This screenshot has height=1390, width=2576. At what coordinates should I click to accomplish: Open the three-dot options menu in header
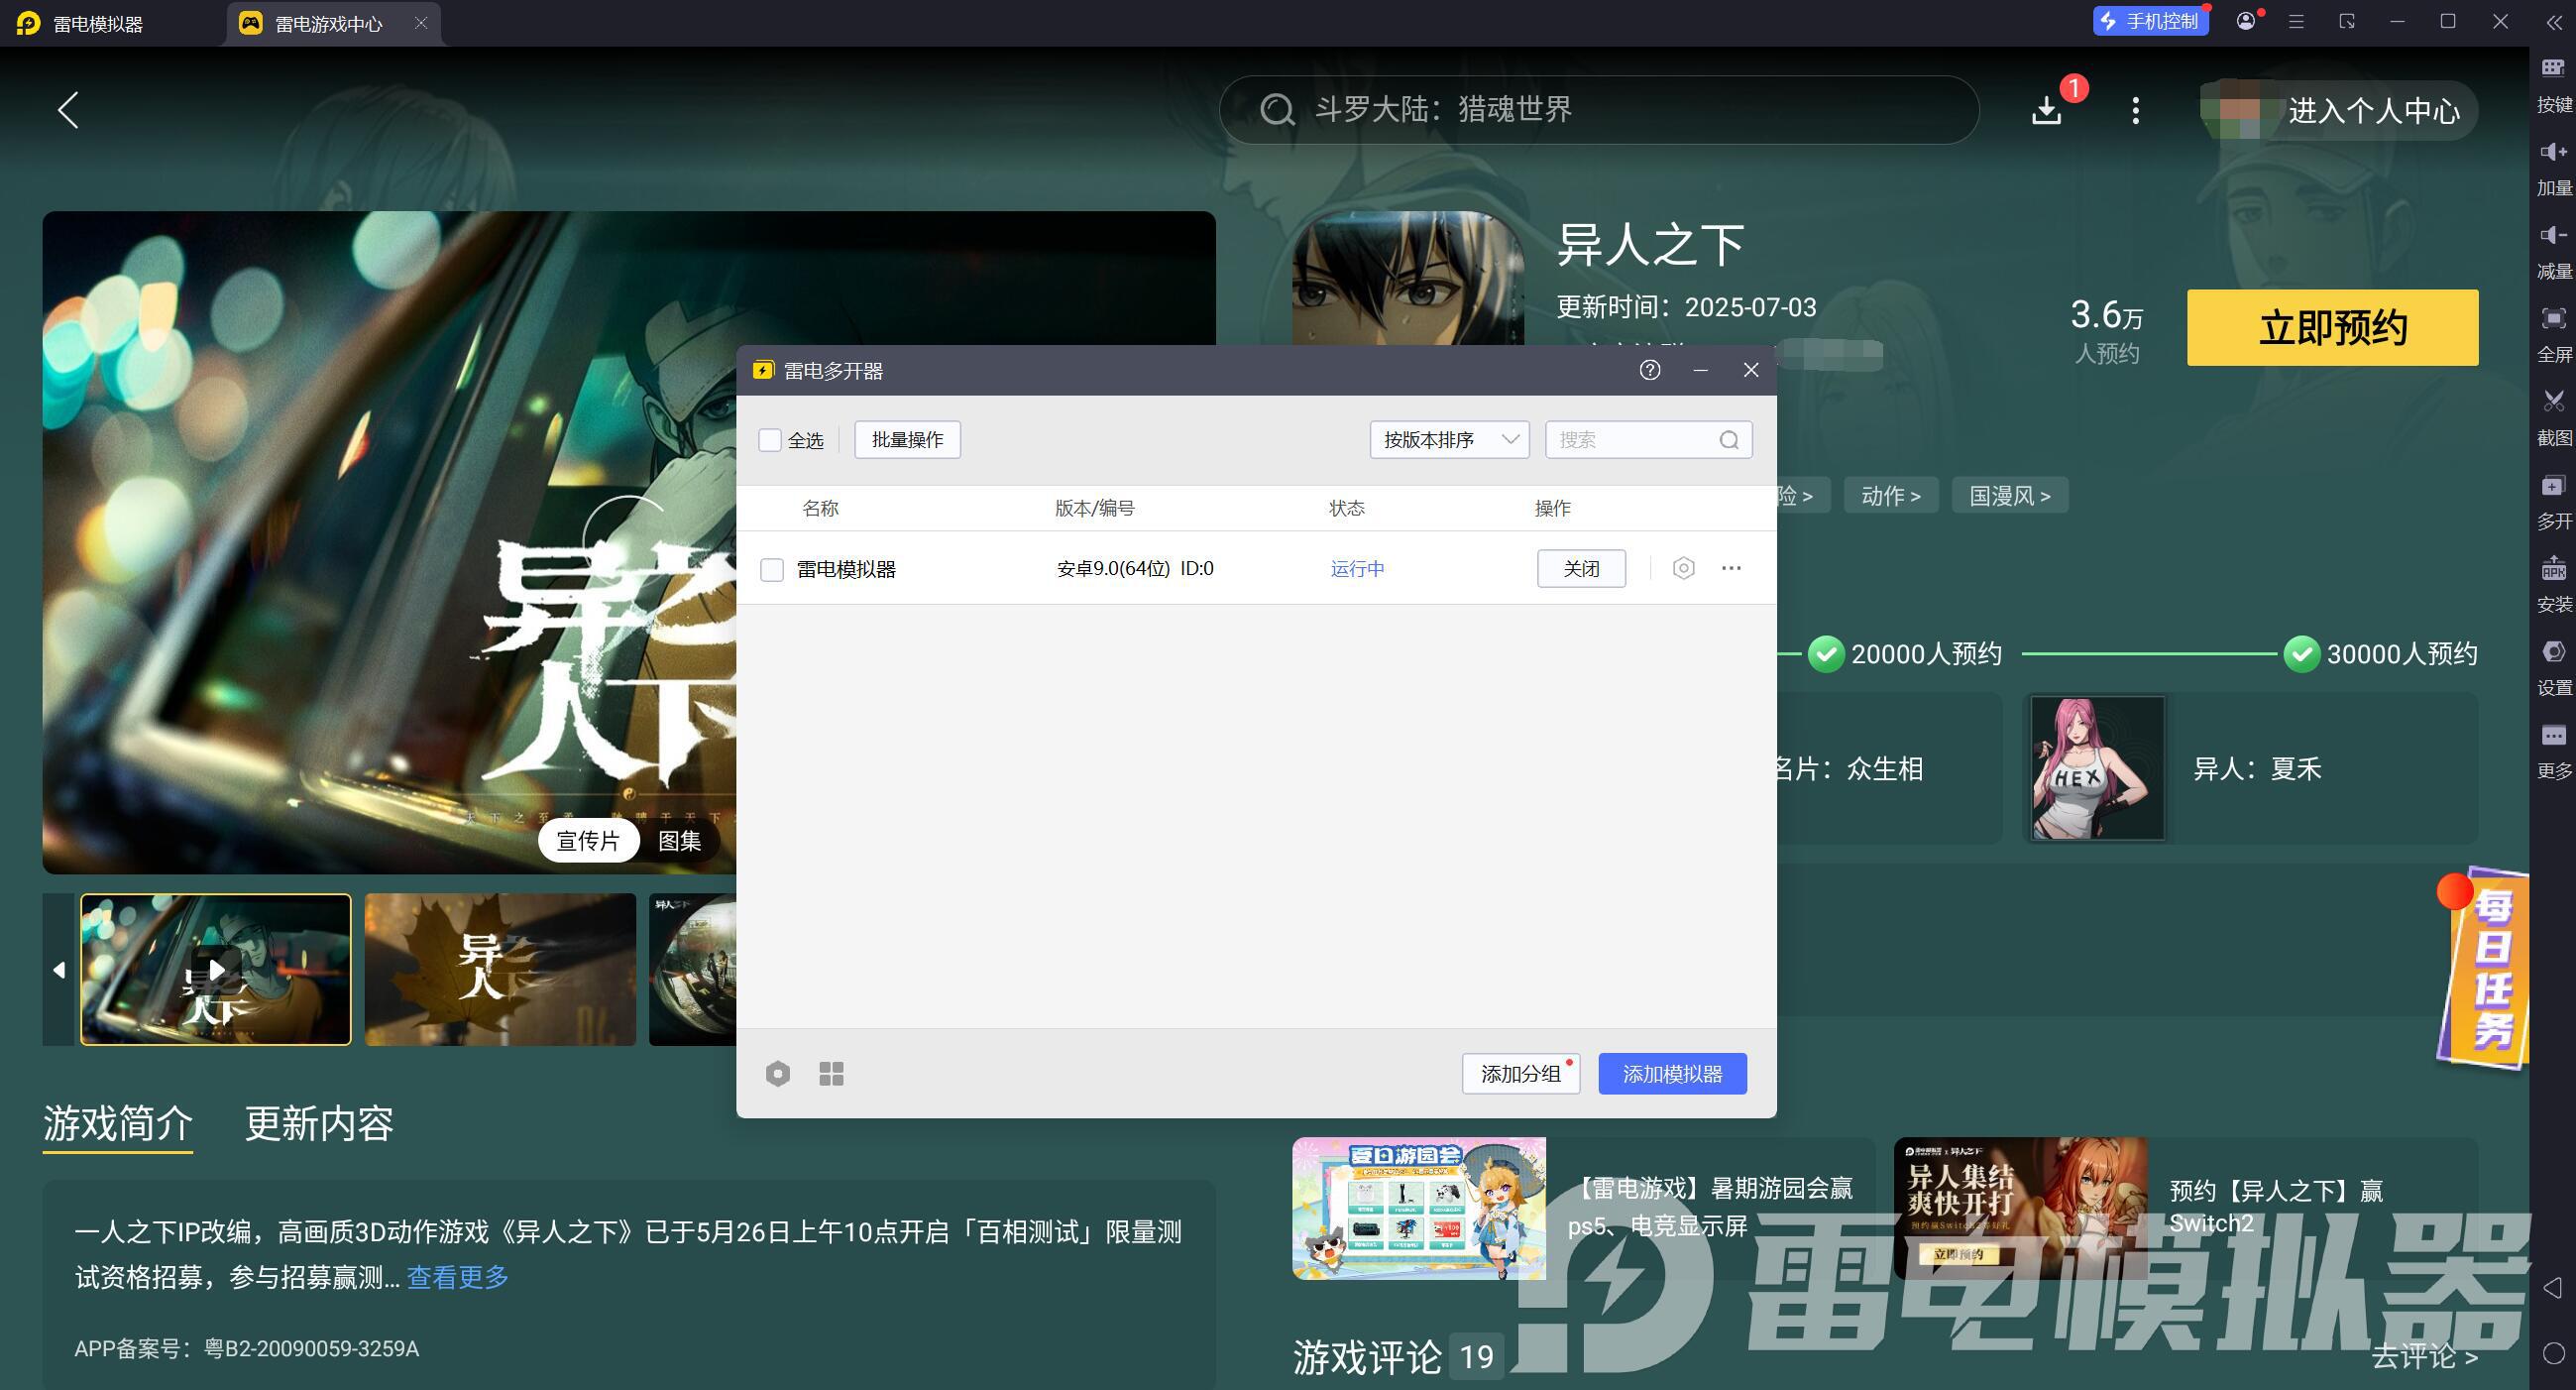(x=2135, y=110)
